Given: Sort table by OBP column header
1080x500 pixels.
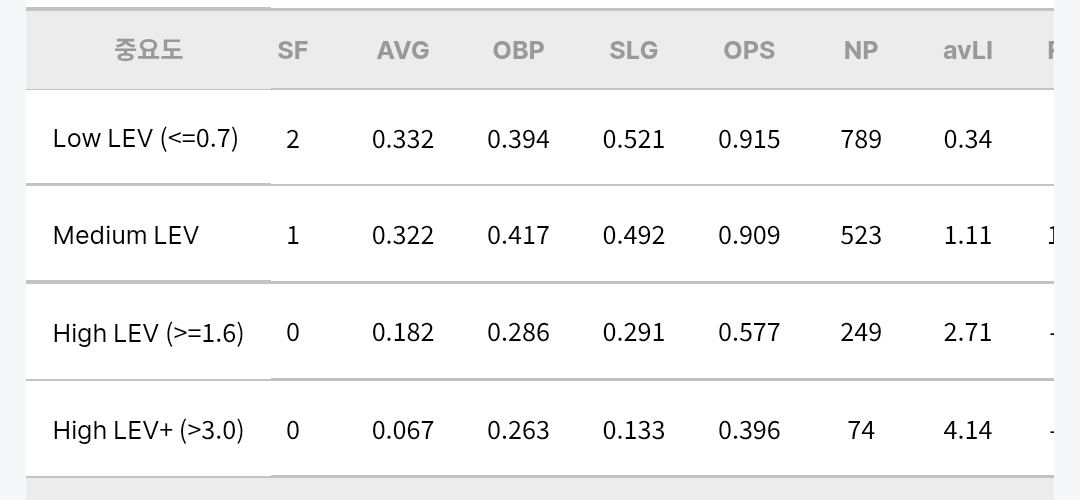Looking at the screenshot, I should [x=519, y=50].
